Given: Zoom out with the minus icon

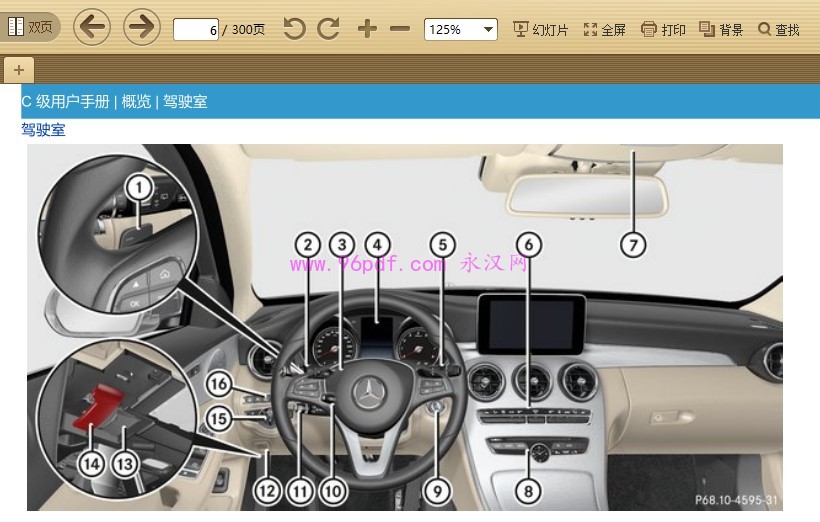Looking at the screenshot, I should pos(400,29).
